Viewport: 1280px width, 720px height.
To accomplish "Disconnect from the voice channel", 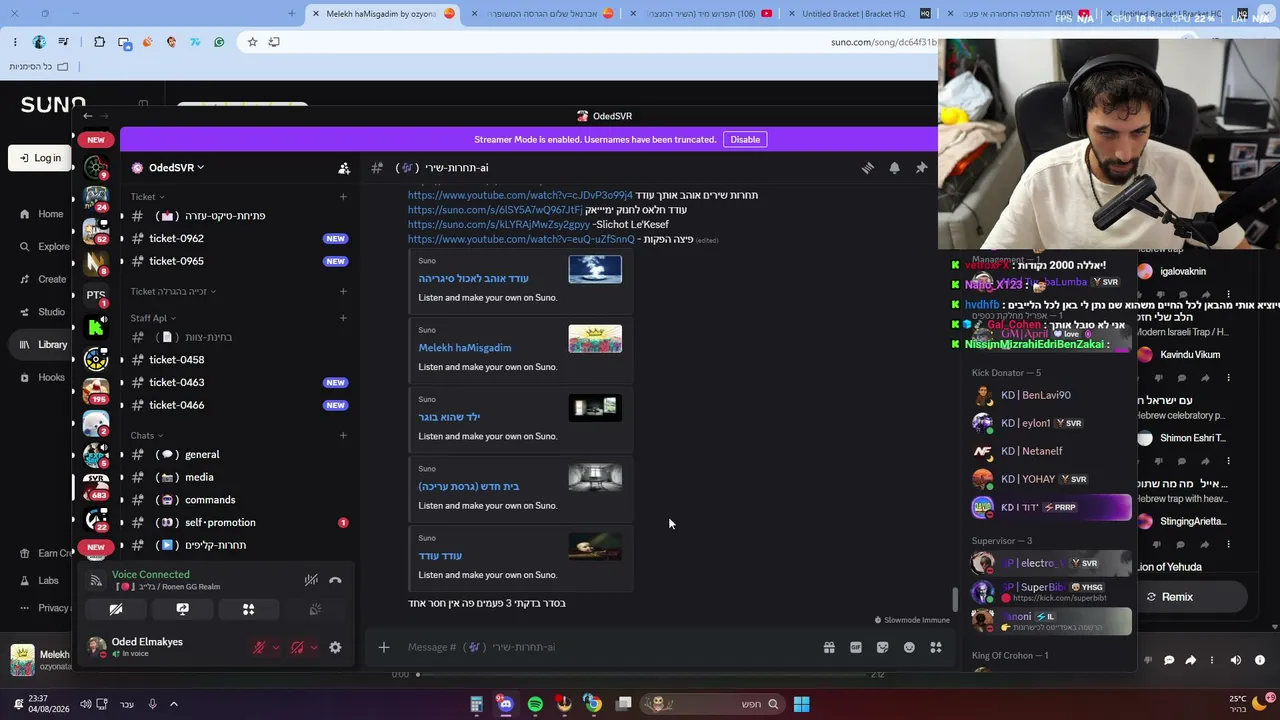I will click(335, 580).
